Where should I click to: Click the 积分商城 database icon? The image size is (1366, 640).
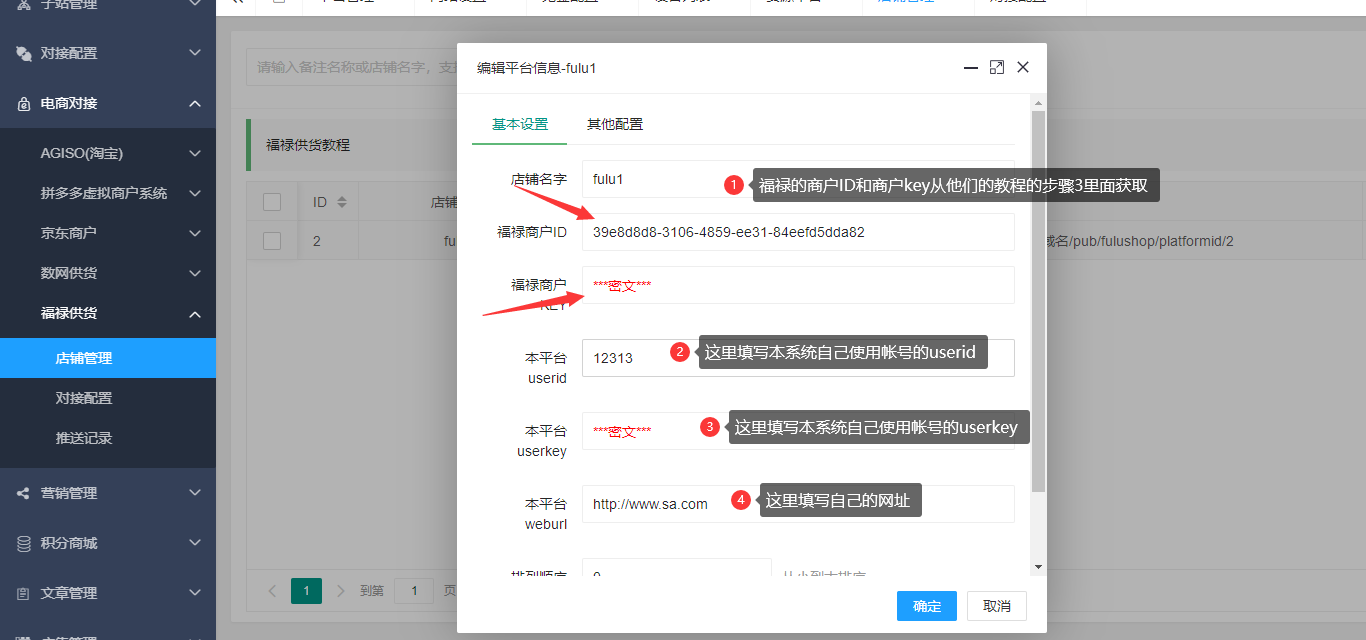coord(24,543)
